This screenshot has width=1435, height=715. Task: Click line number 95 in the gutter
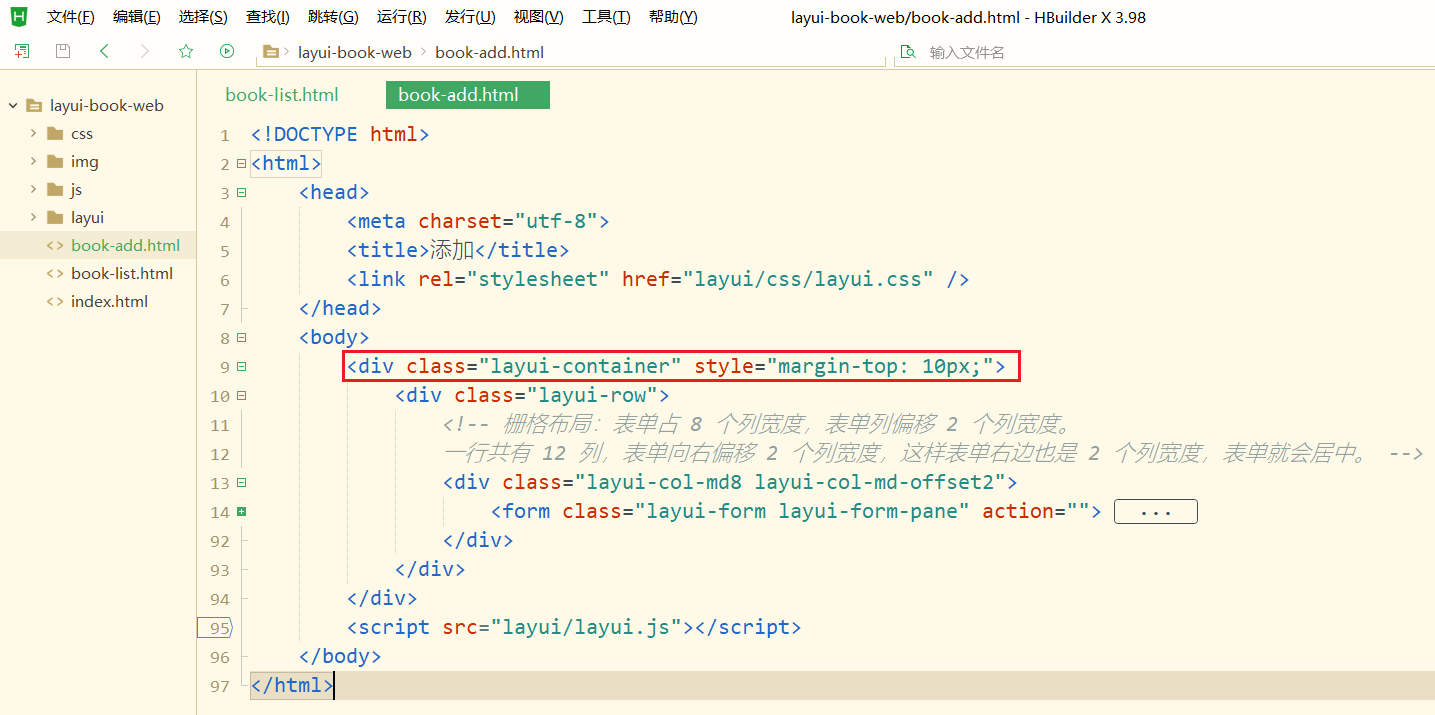[x=218, y=628]
